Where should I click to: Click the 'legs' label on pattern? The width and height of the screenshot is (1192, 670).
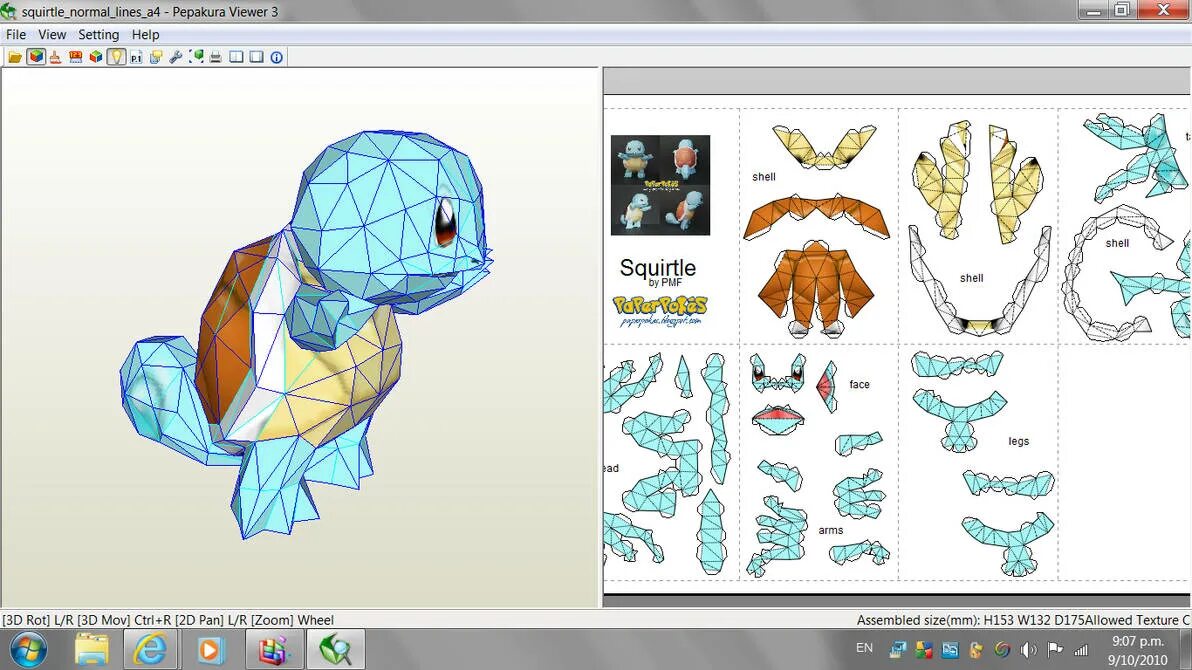click(1019, 441)
